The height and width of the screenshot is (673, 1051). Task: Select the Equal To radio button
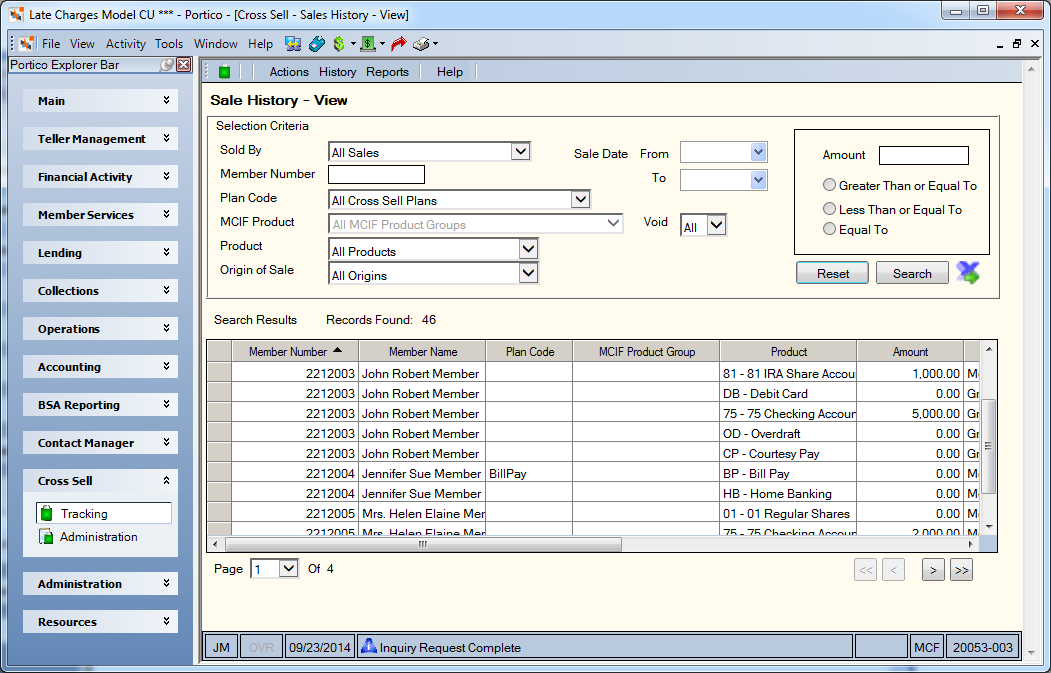coord(829,229)
